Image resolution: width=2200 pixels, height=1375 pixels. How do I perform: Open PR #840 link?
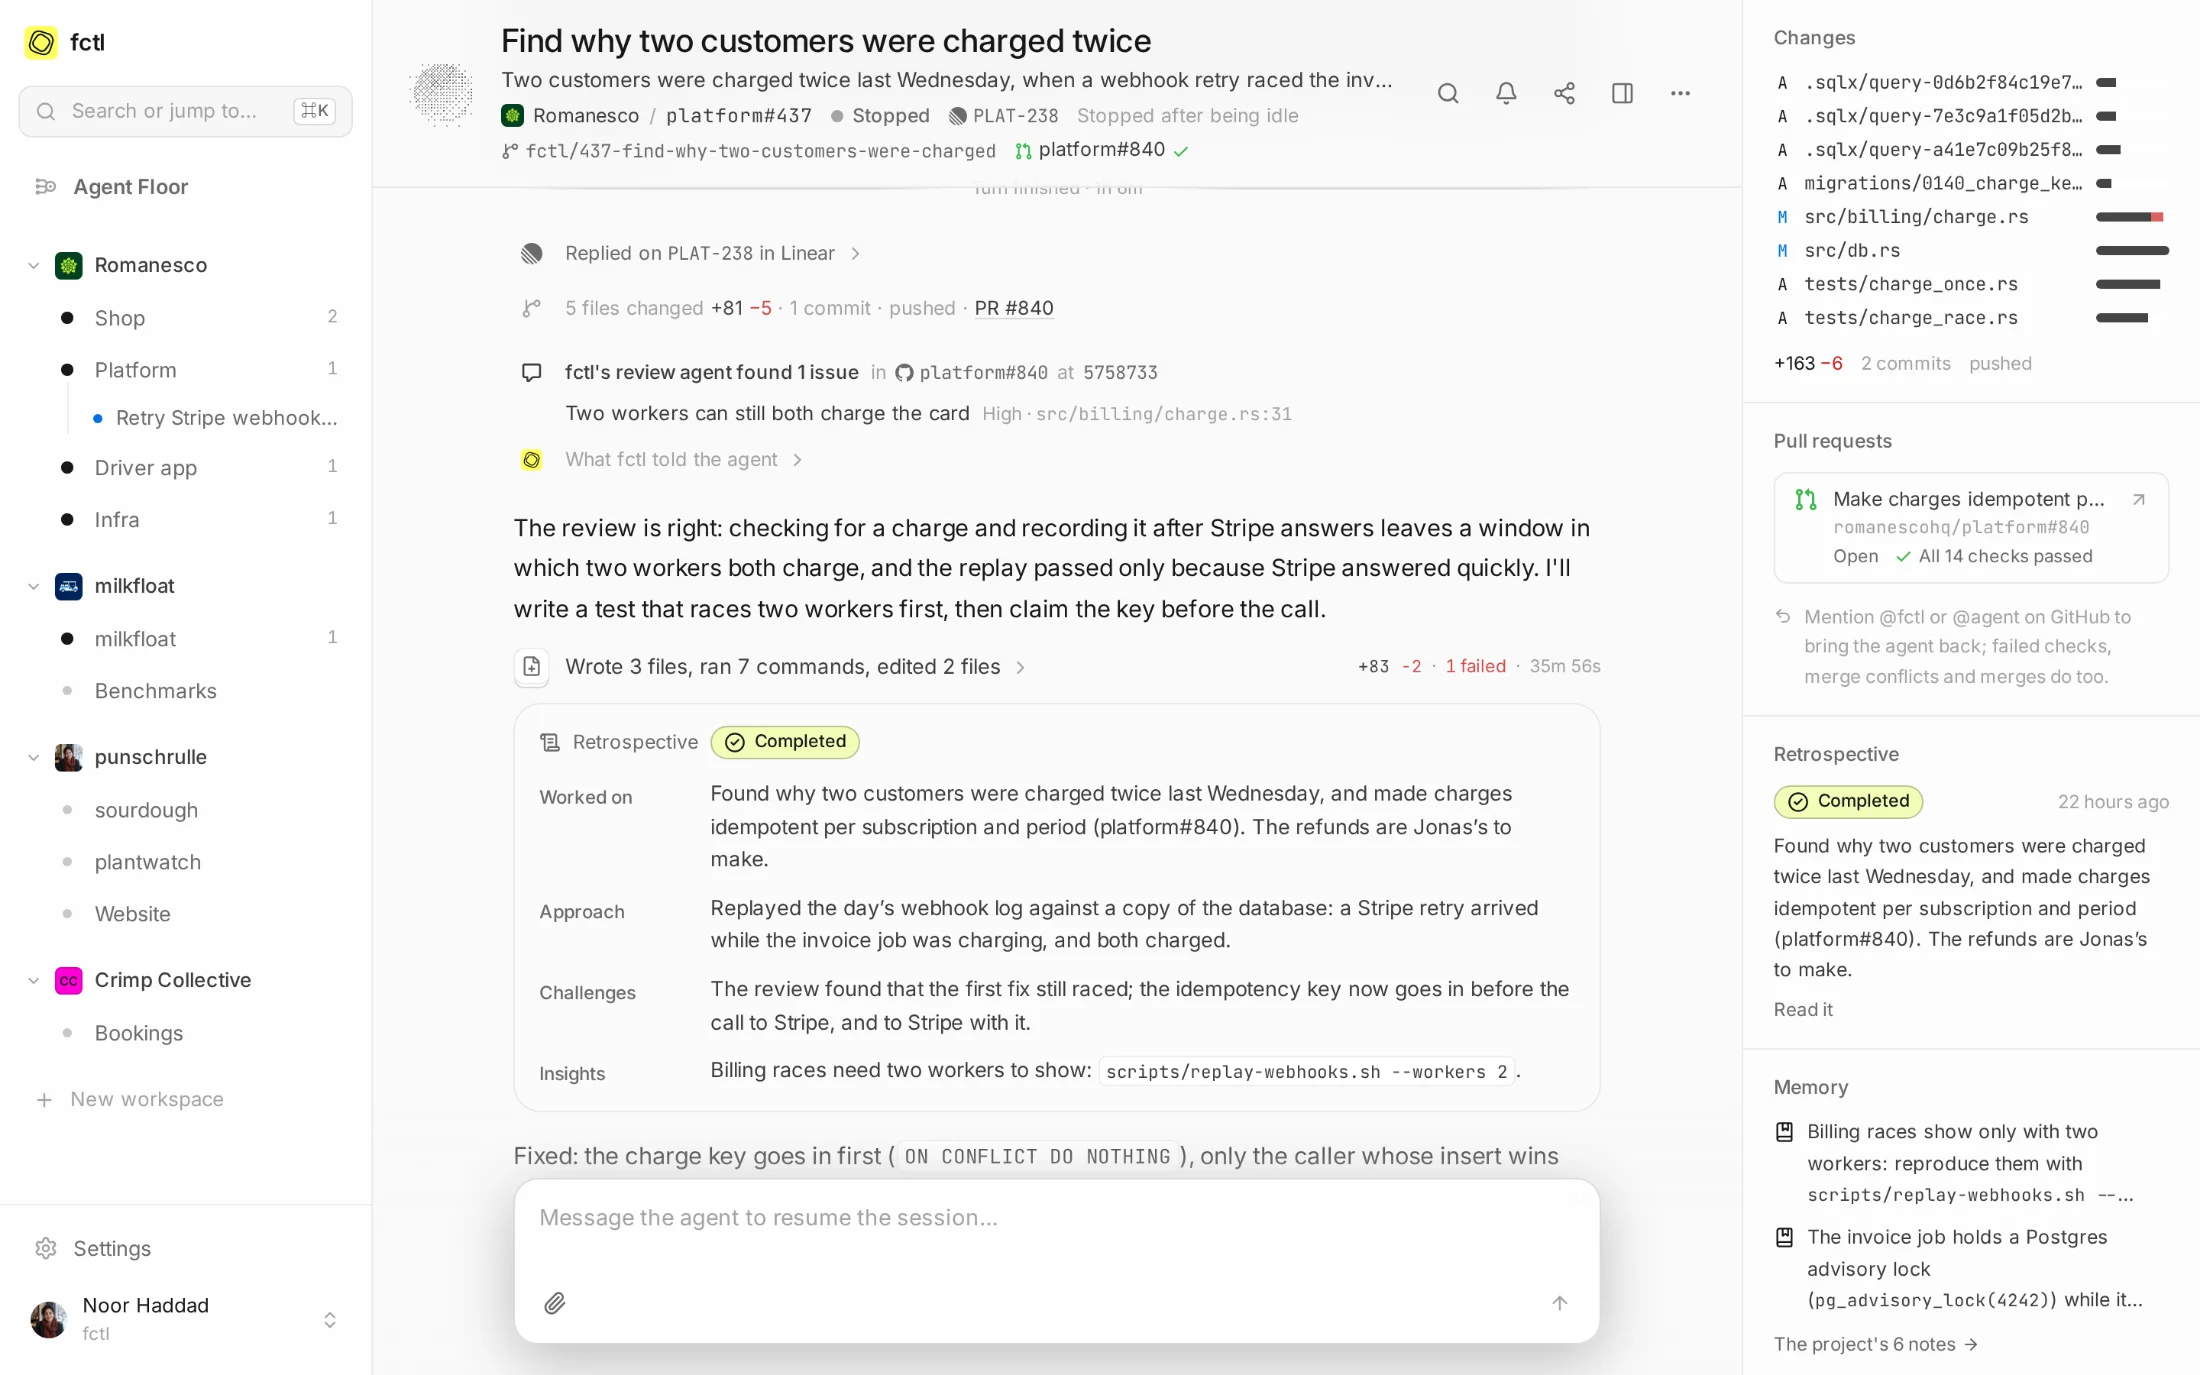pyautogui.click(x=1013, y=308)
